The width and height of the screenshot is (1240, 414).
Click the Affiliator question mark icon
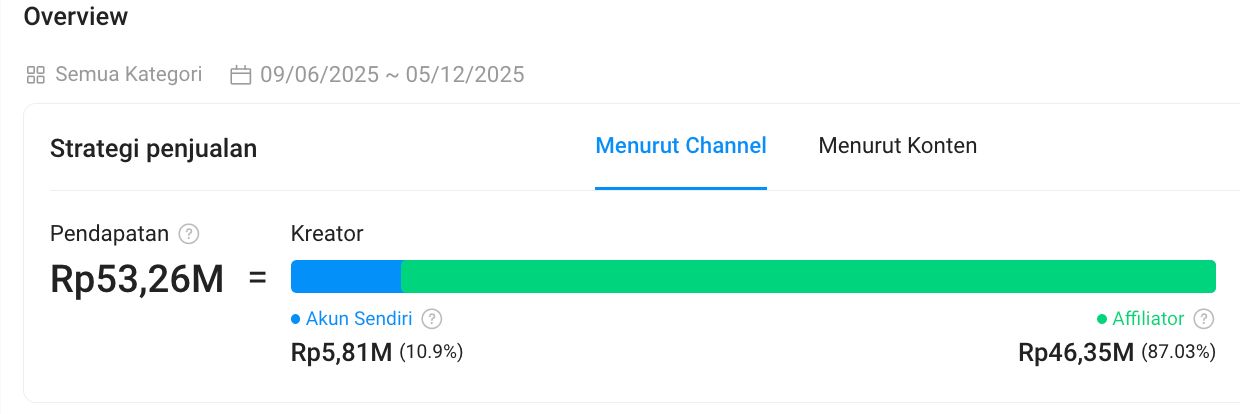coord(1204,319)
